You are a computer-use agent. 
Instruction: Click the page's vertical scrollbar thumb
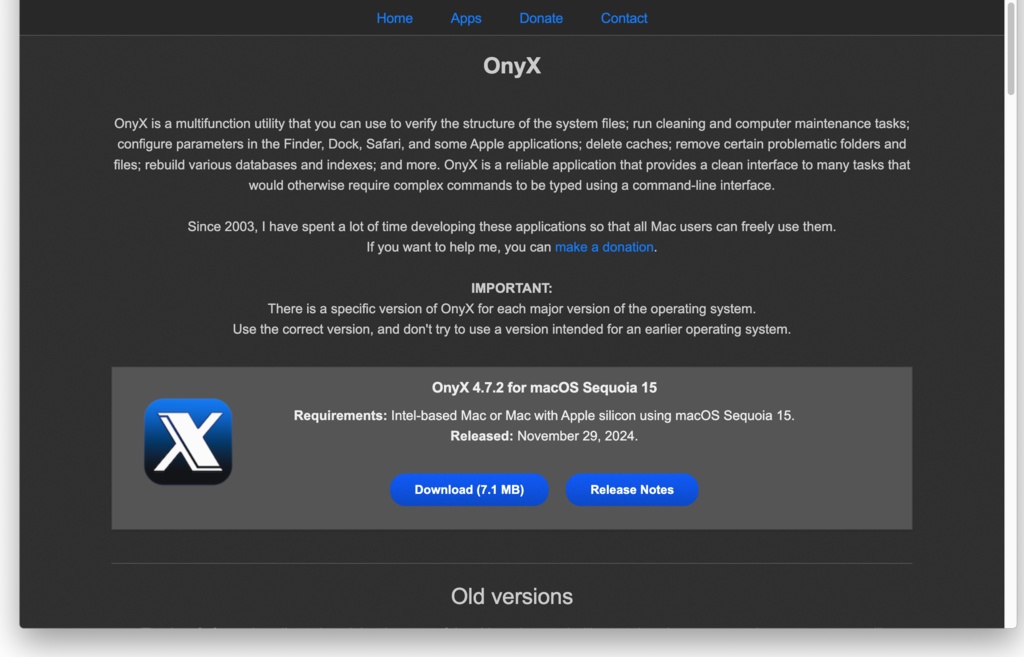click(x=1011, y=49)
